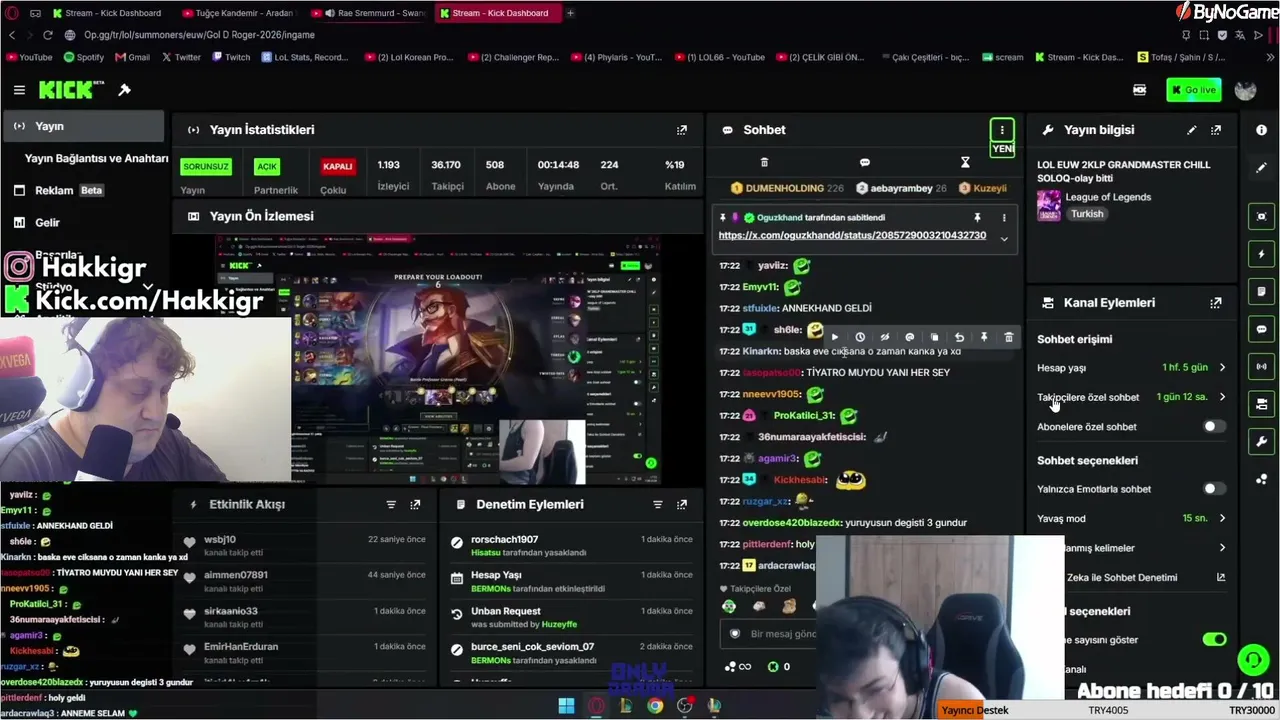The width and height of the screenshot is (1280, 720).
Task: Turn off the green sayısını göster switch
Action: pyautogui.click(x=1214, y=639)
